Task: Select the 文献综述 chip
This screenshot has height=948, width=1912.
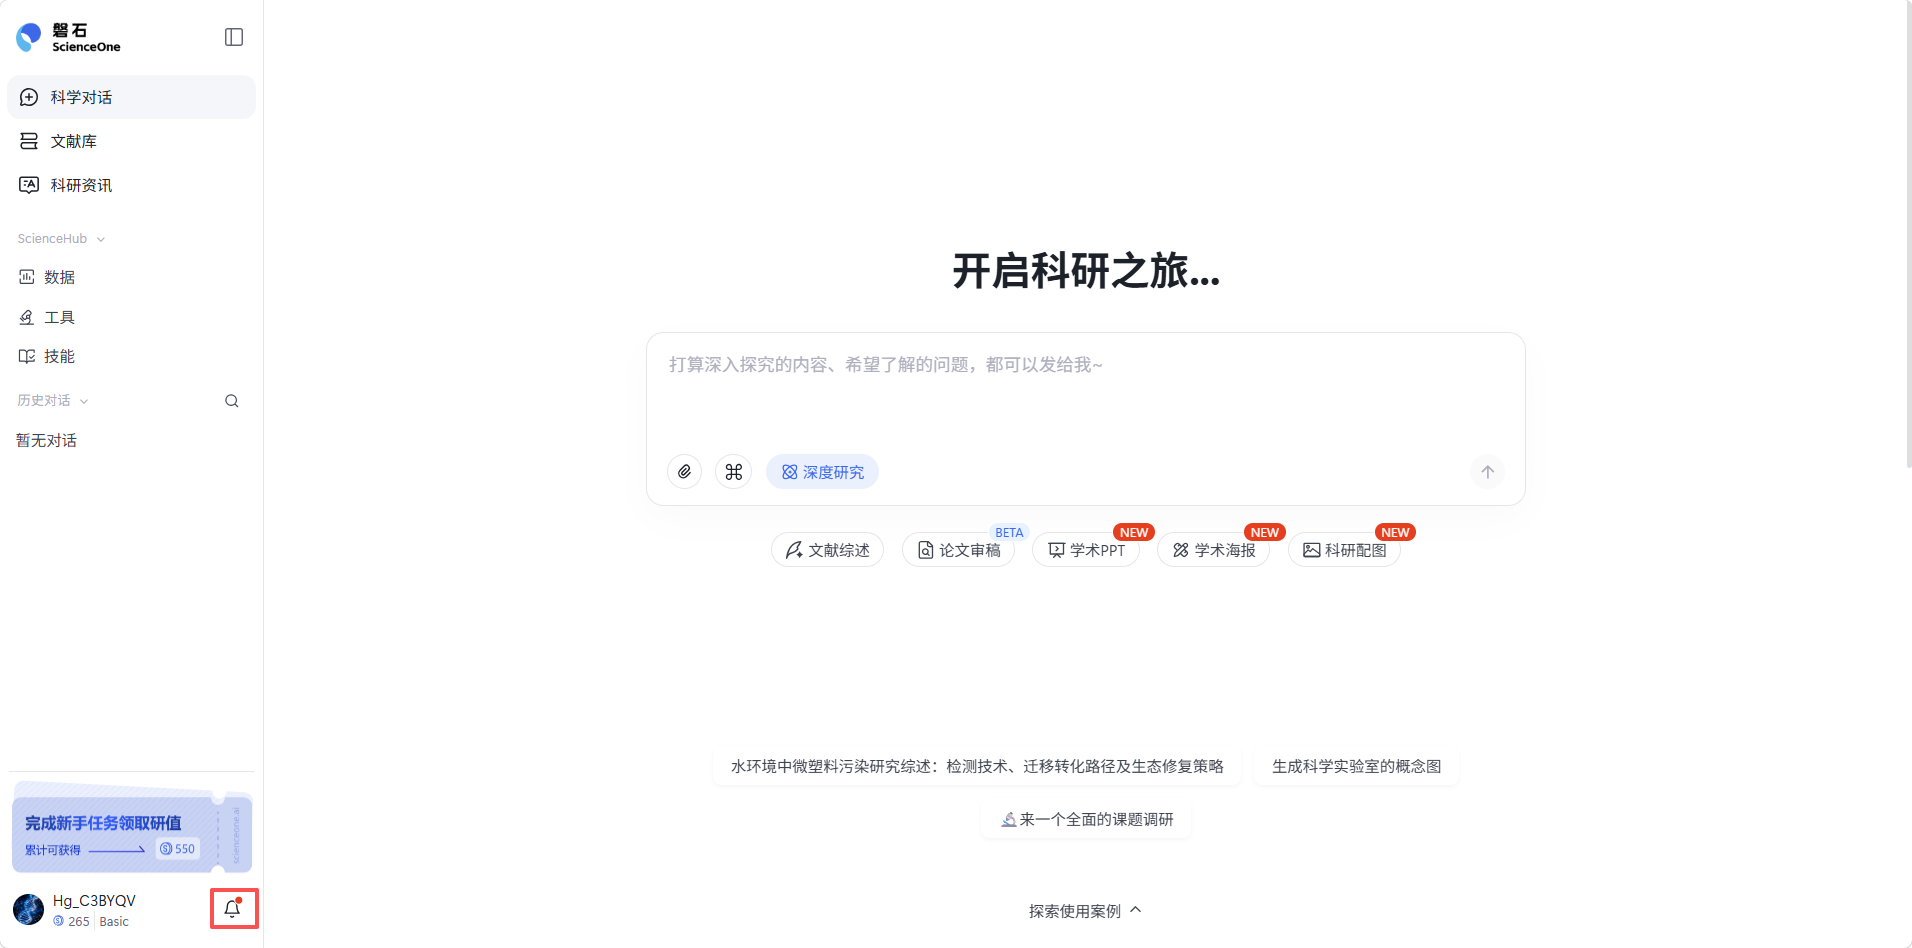Action: click(x=827, y=550)
